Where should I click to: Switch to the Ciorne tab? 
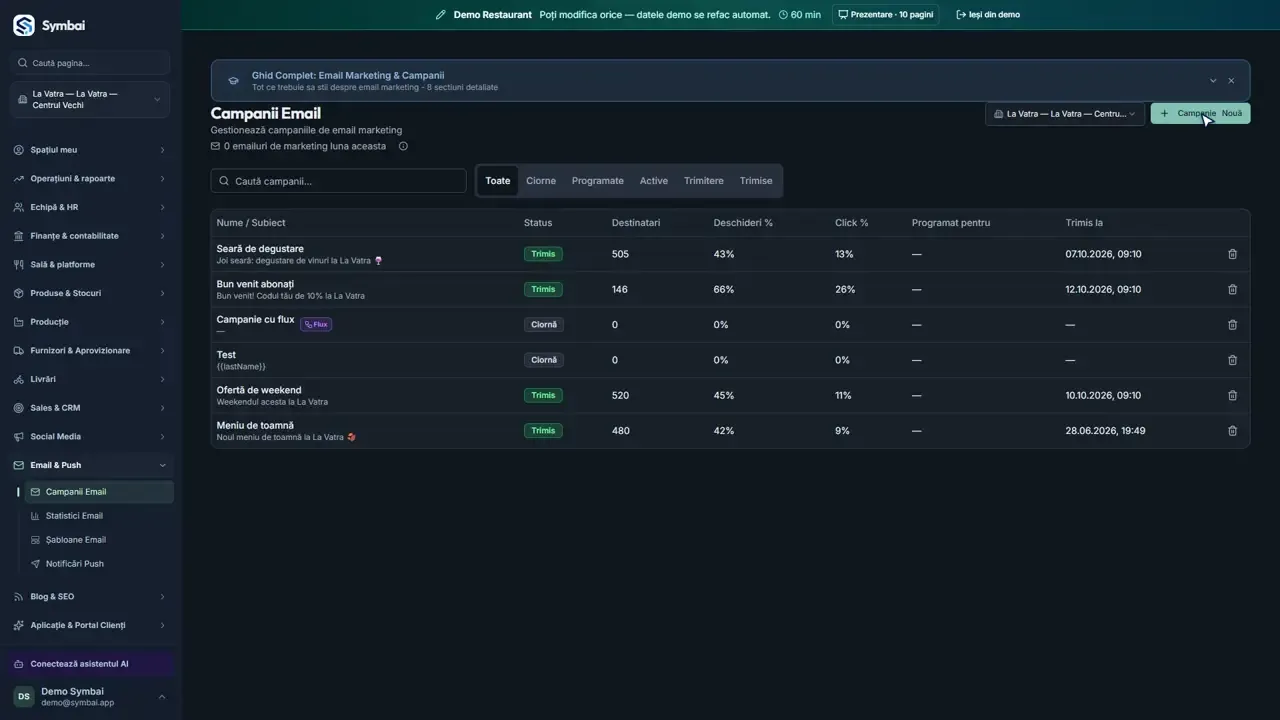pyautogui.click(x=541, y=181)
